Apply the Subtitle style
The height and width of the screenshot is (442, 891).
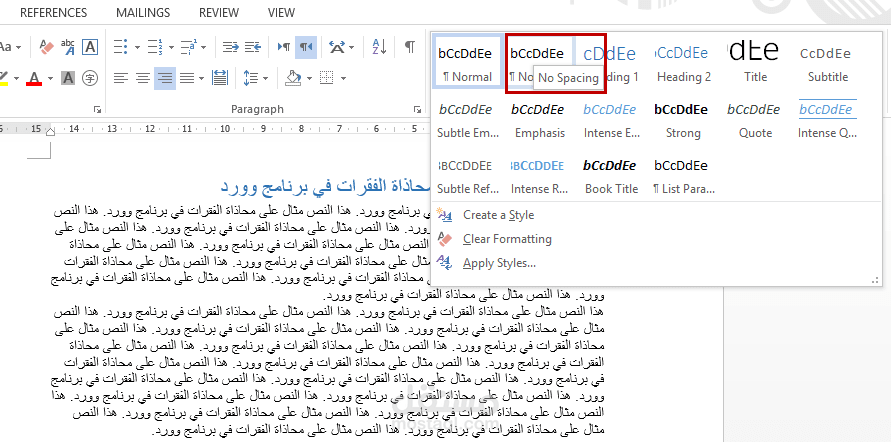(x=828, y=62)
